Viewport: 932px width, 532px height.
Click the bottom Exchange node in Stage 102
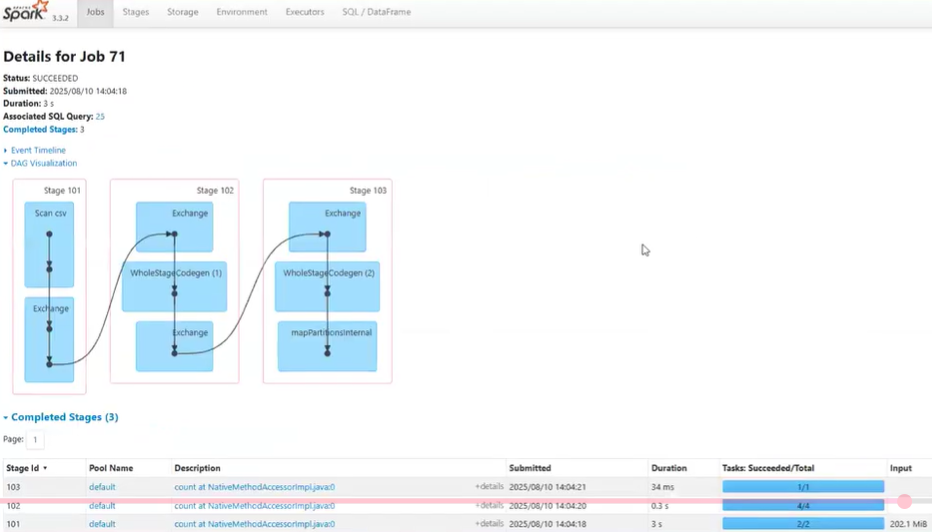[175, 346]
